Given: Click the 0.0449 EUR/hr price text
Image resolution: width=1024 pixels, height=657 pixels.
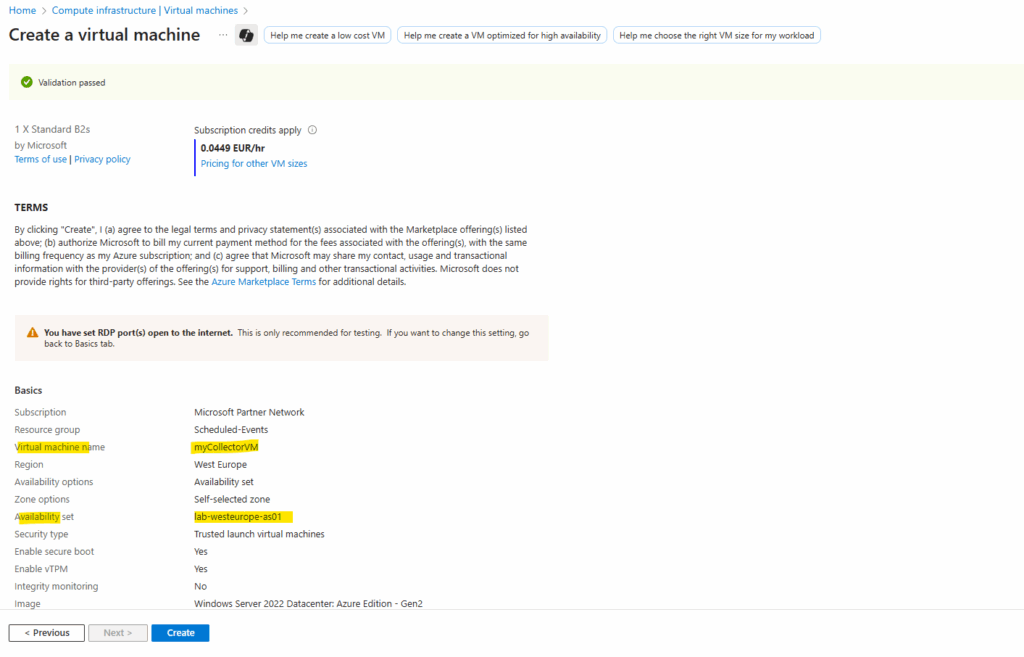Looking at the screenshot, I should coord(232,148).
